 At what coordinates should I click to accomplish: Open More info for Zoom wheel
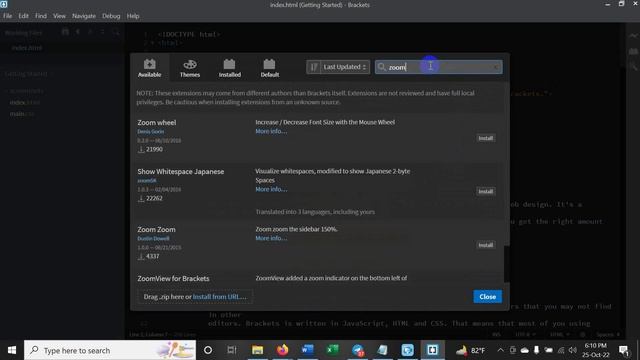[x=271, y=131]
